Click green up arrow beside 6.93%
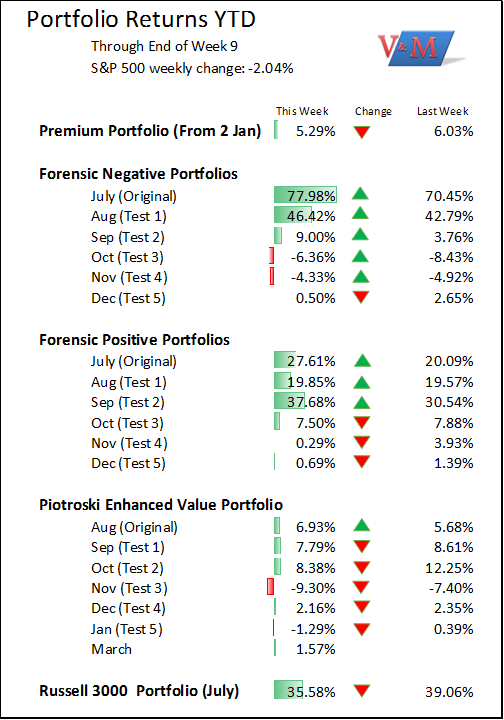Viewport: 504px width, 720px height. tap(362, 525)
